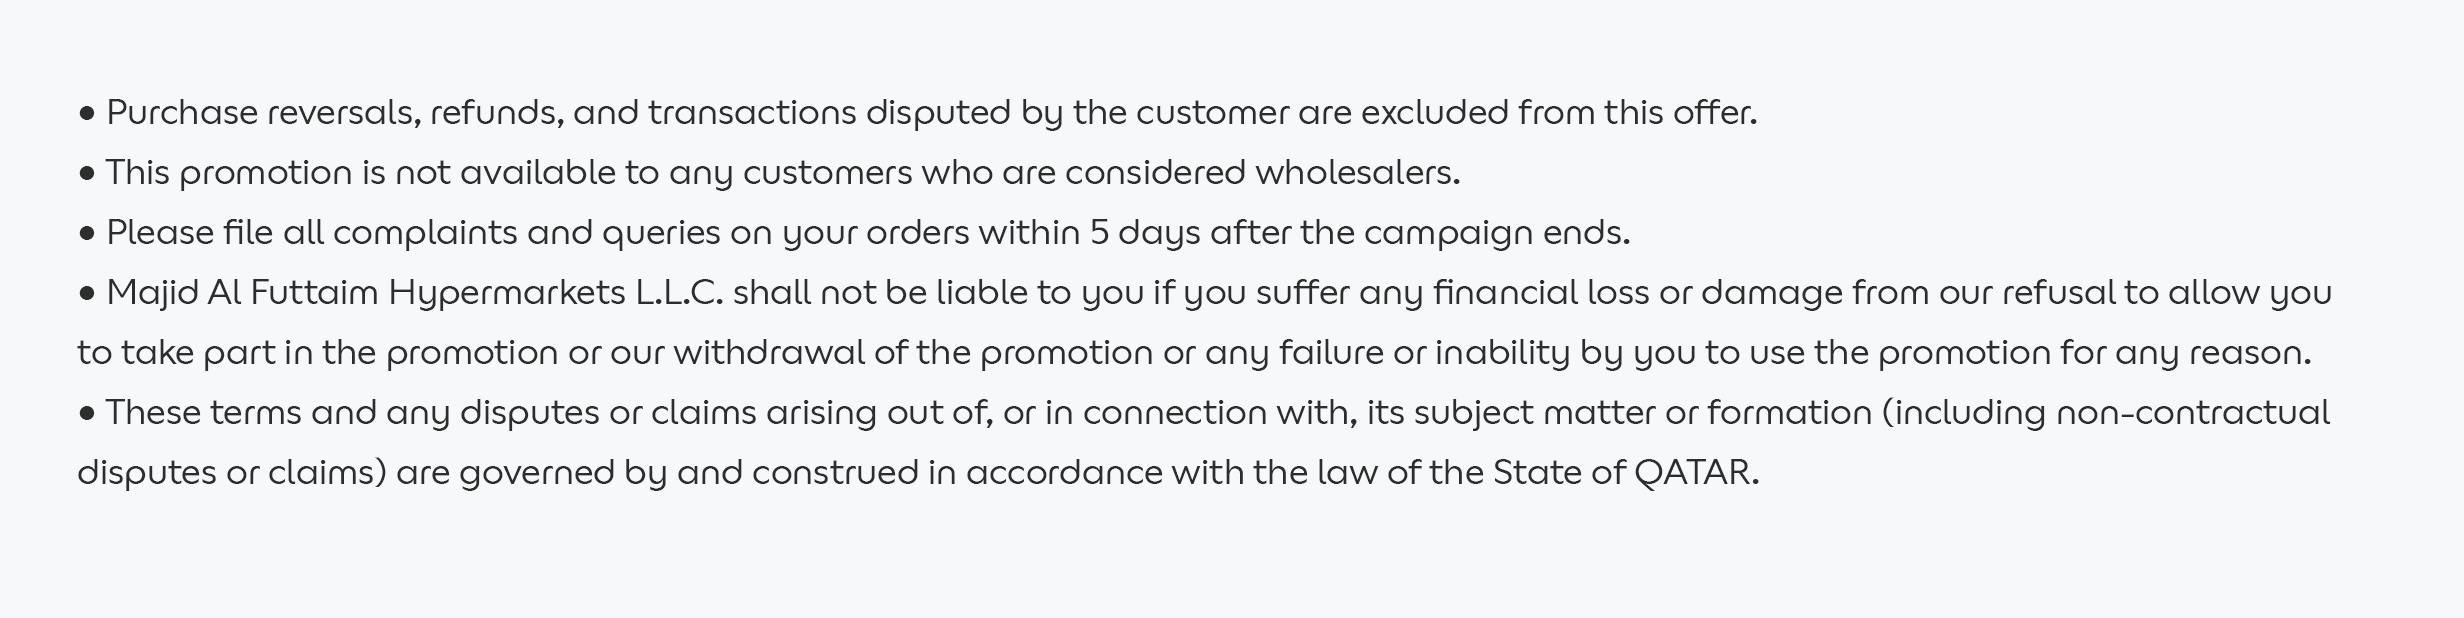The height and width of the screenshot is (618, 2464).
Task: Click the "campaign ends" text
Action: tap(1496, 233)
